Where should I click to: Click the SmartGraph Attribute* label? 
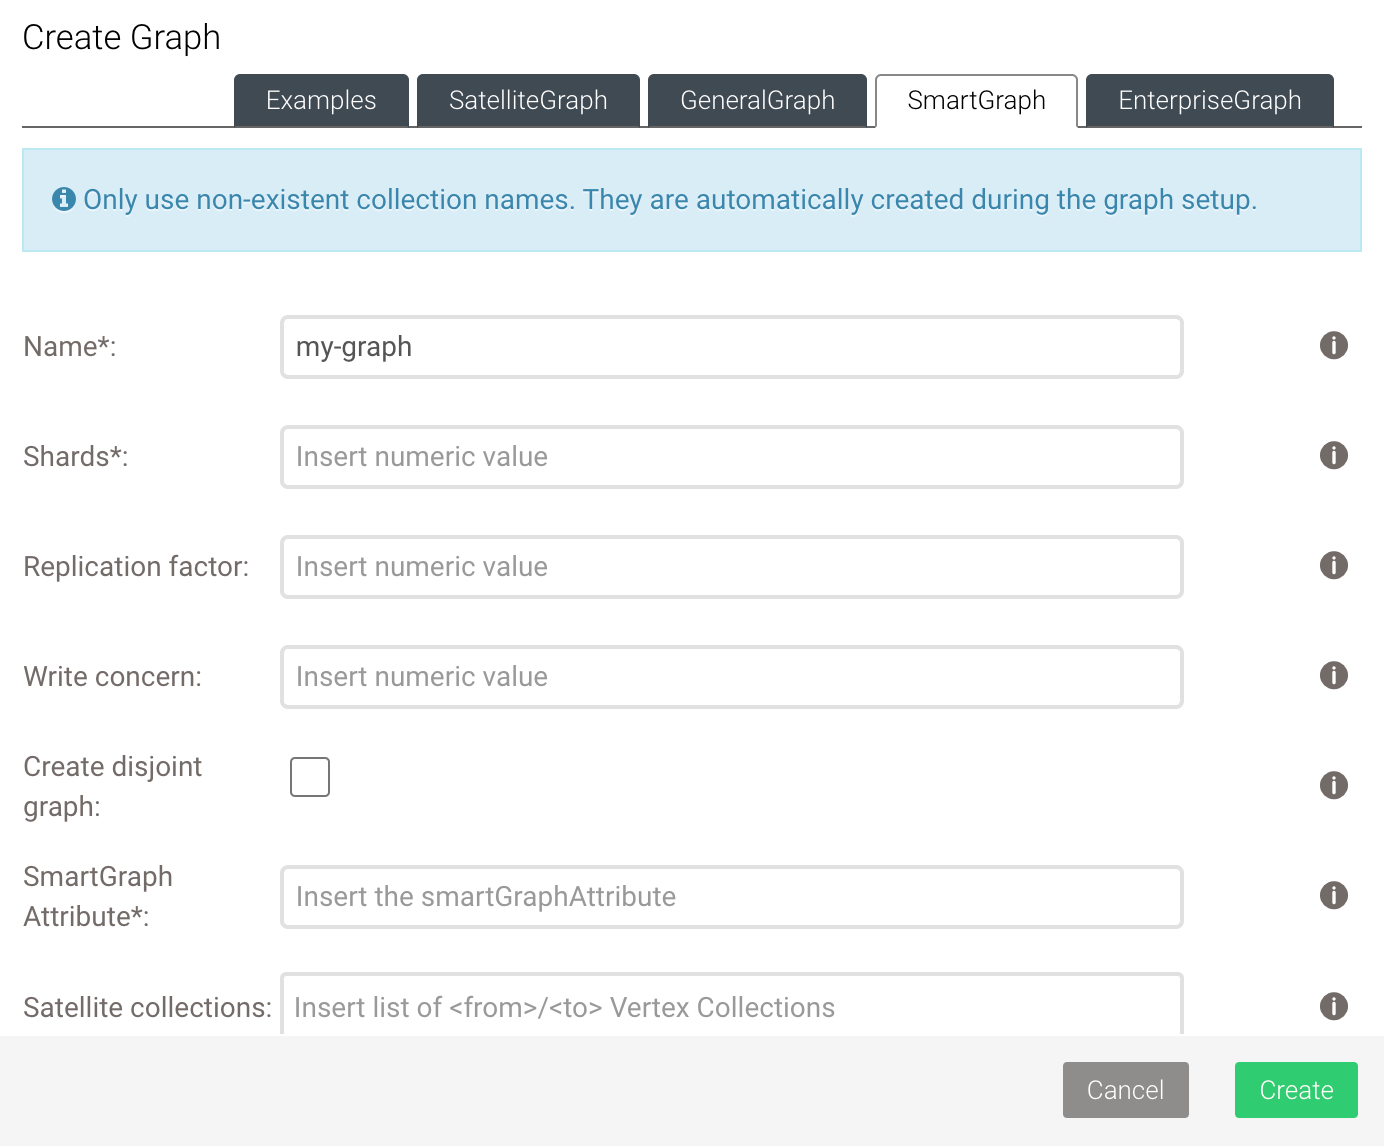click(x=98, y=897)
